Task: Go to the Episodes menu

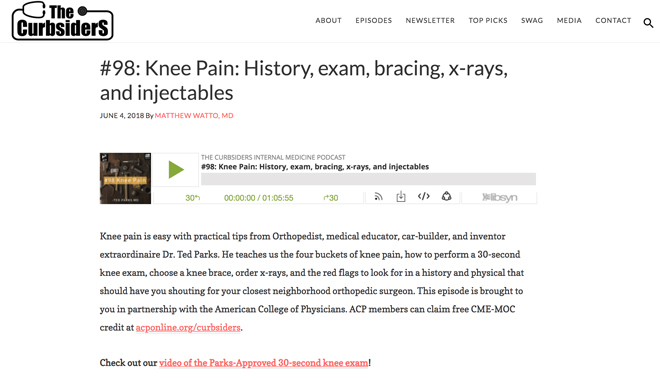Action: tap(373, 20)
